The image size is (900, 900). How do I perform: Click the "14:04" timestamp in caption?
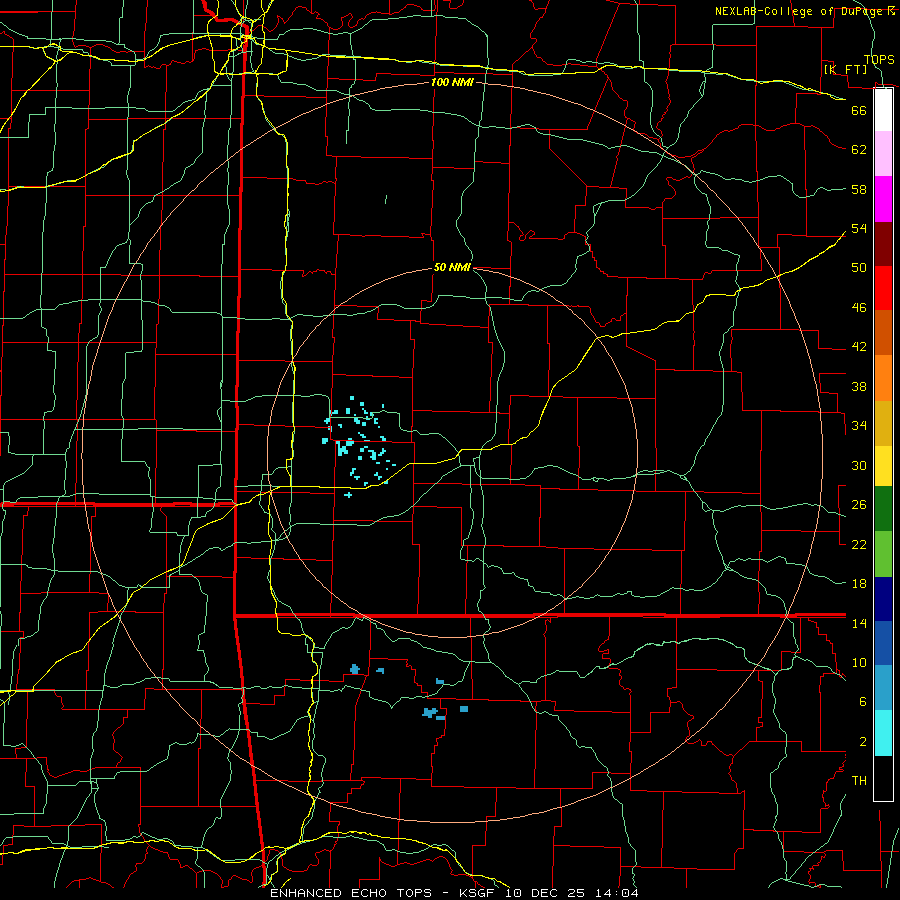coord(618,893)
